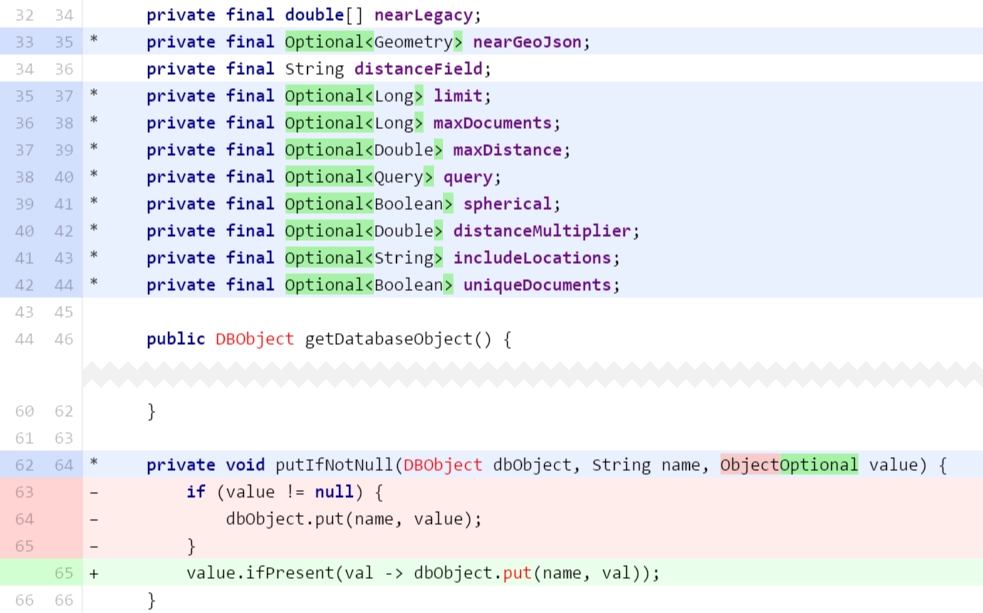
Task: Click the removed 'dbObject.put(name, value);' statement
Action: click(x=354, y=519)
